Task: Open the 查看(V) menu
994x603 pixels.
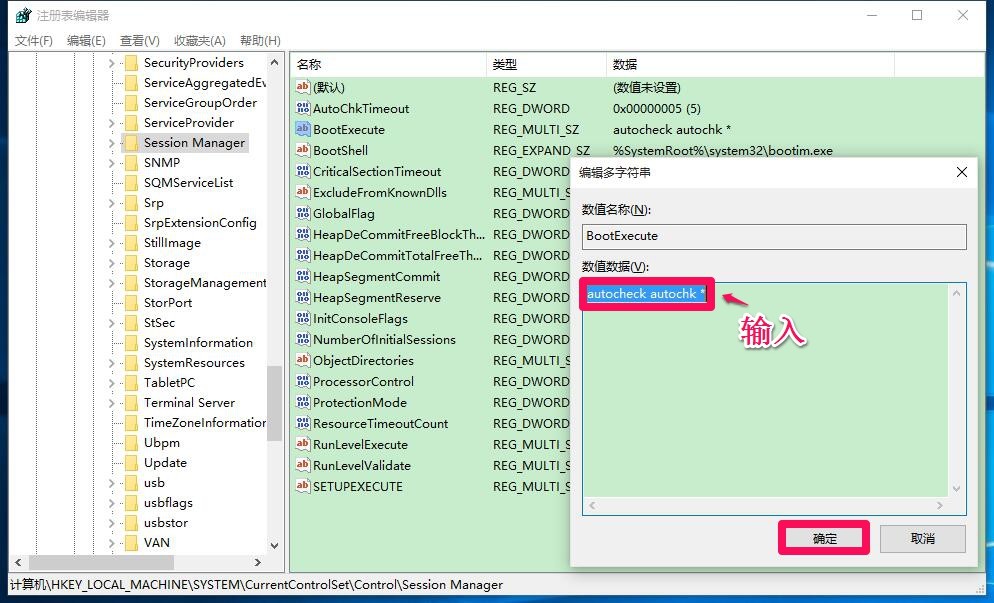Action: tap(138, 41)
